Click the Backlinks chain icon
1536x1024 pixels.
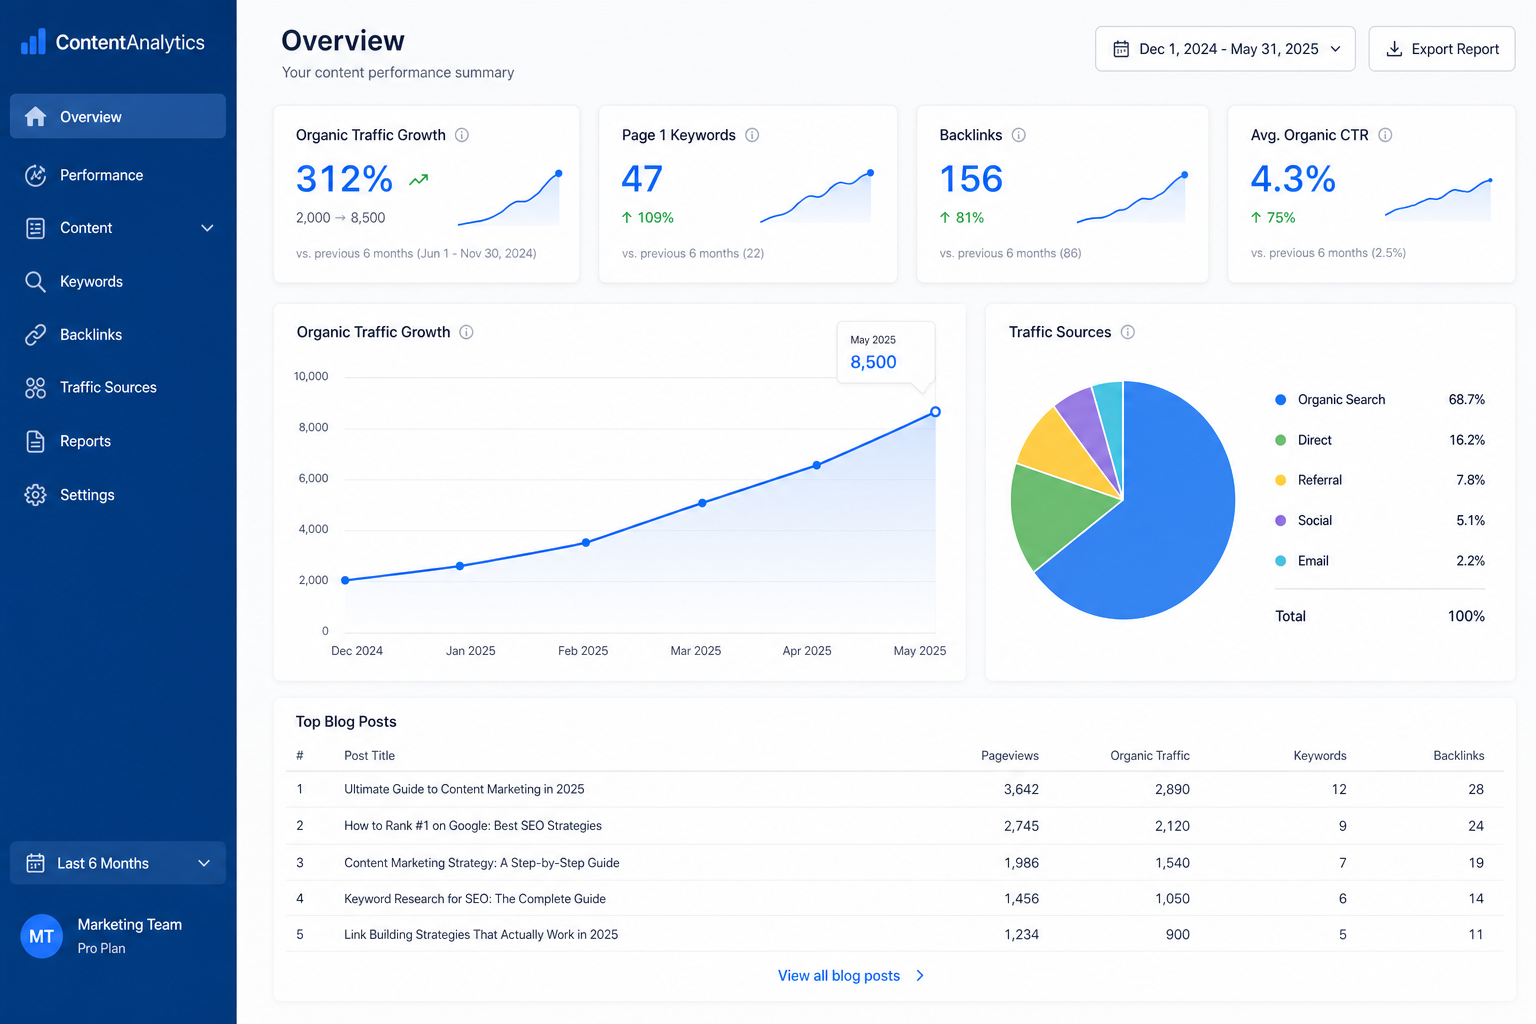35,335
